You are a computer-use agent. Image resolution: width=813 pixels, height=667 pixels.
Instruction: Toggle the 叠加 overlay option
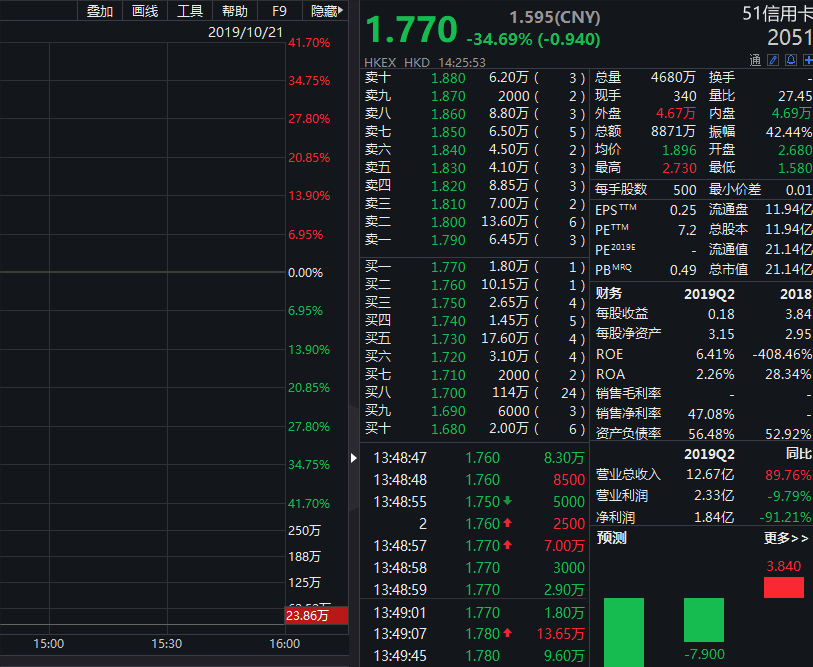pos(99,11)
